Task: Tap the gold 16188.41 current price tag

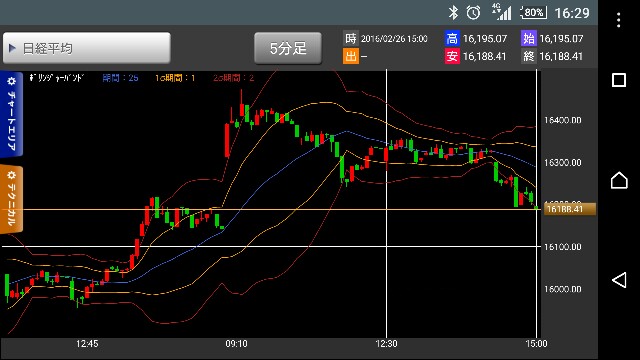Action: coord(569,209)
